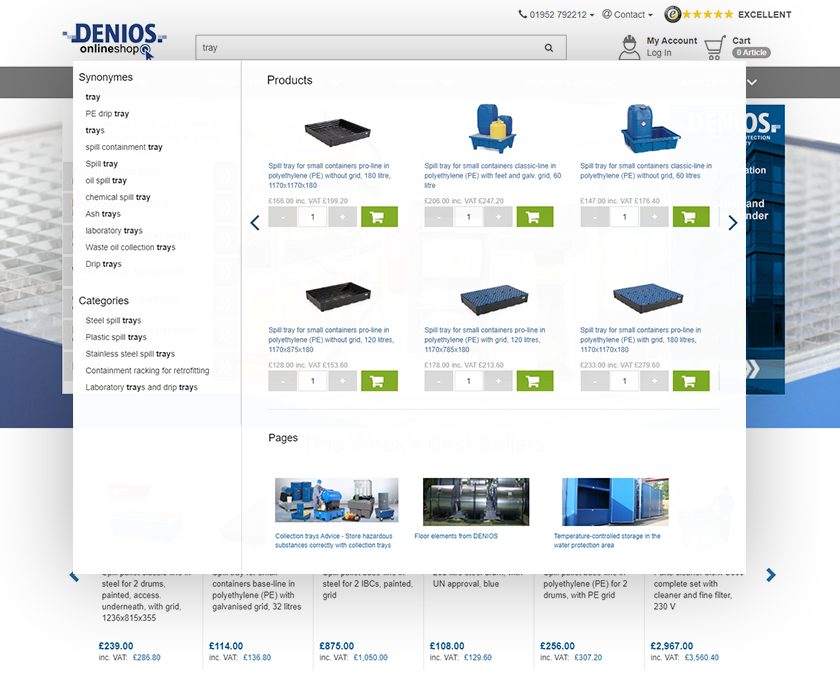Increase quantity for £206.00 spill tray
Viewport: 840px width, 677px height.
click(498, 217)
